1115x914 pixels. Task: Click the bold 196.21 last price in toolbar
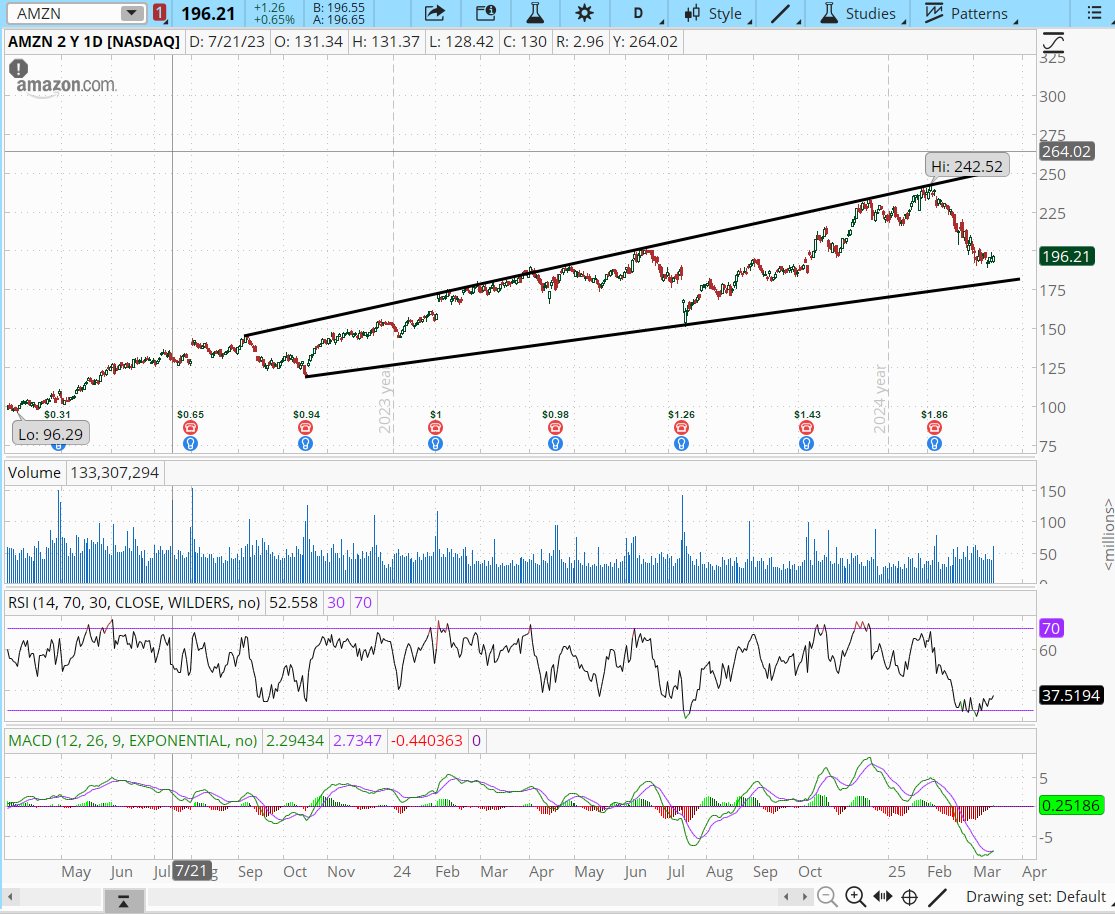tap(208, 14)
